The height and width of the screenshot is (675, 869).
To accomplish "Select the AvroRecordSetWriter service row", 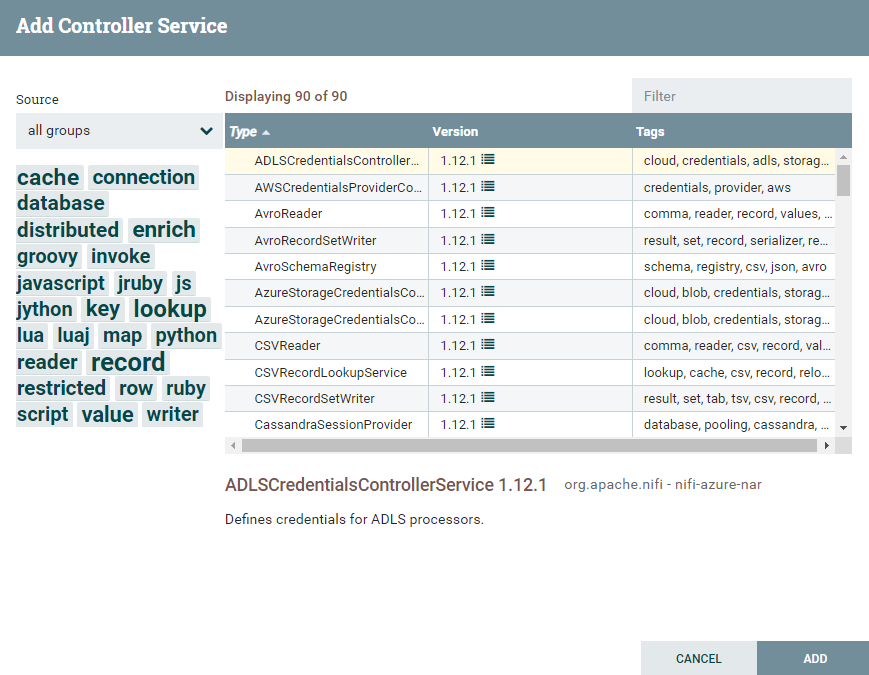I will (x=530, y=240).
